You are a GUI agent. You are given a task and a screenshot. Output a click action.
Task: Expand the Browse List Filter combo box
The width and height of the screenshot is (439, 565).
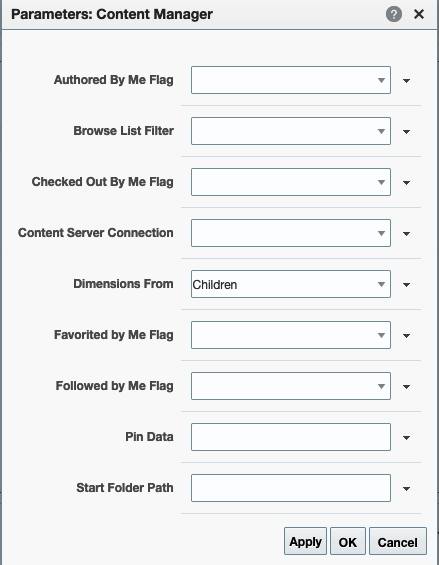coord(291,131)
